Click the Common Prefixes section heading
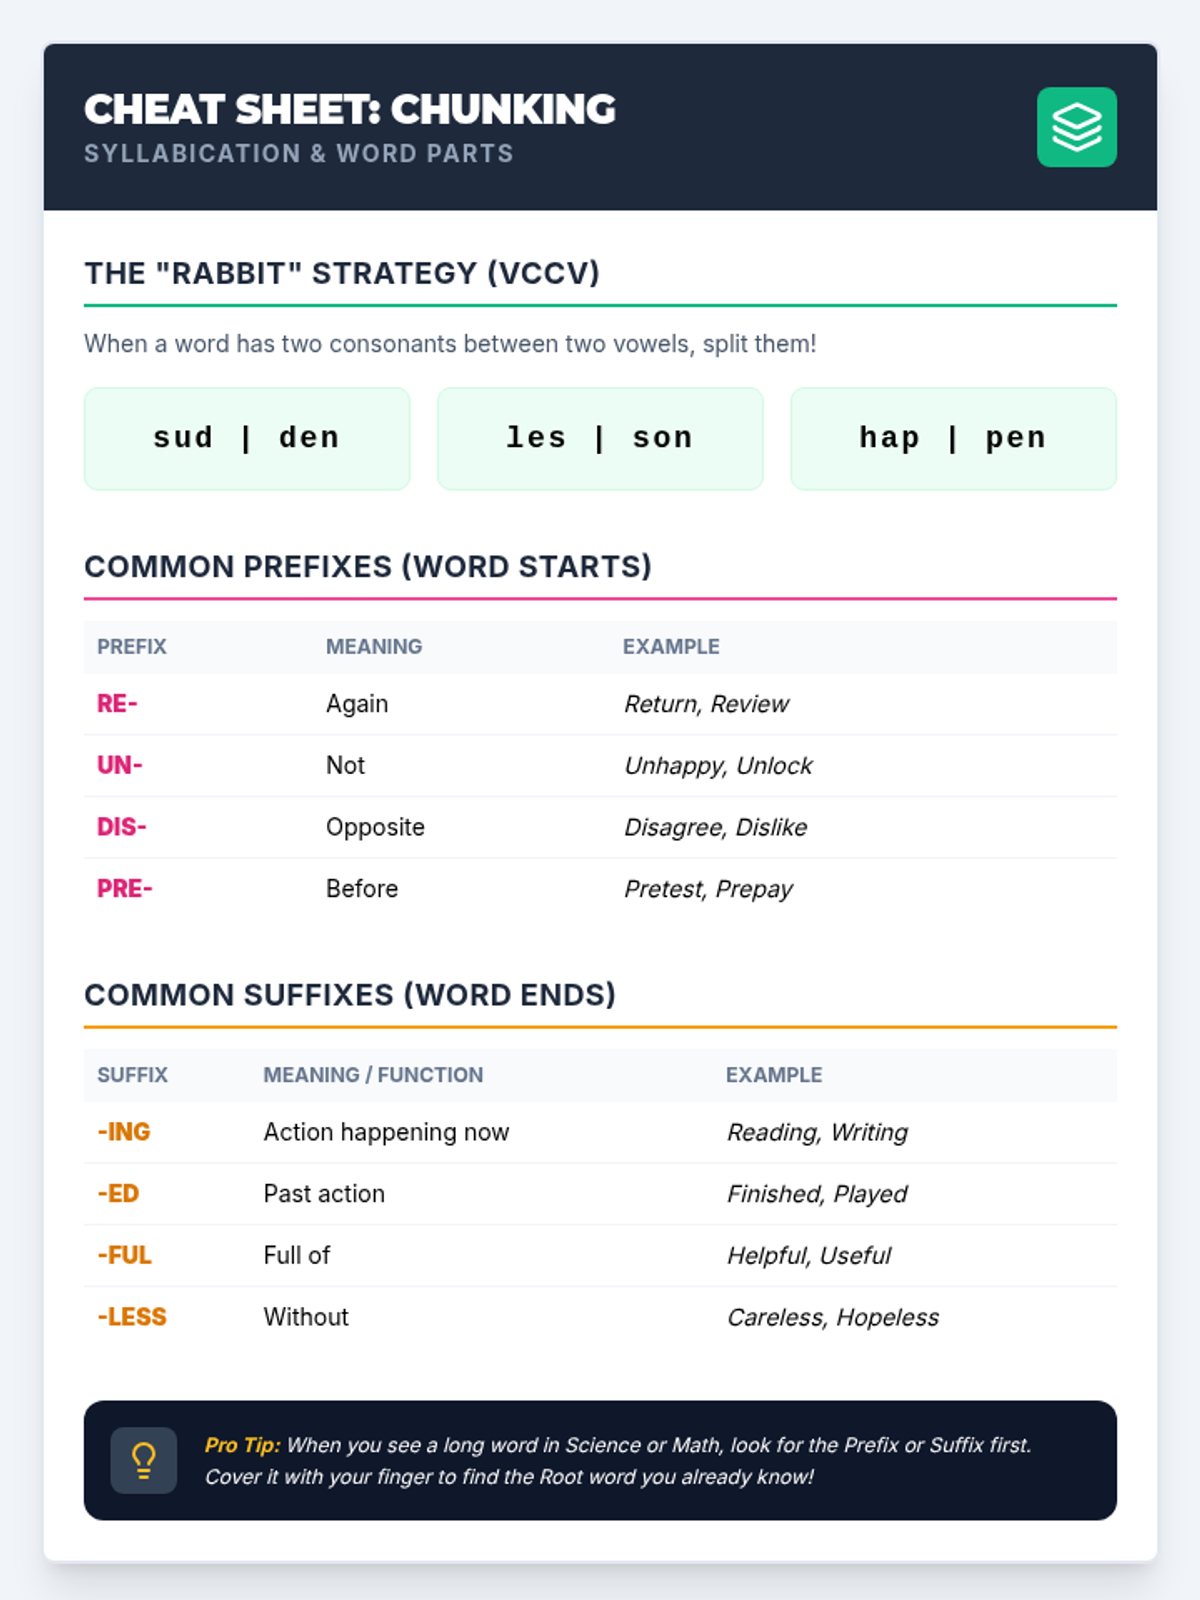 click(368, 567)
